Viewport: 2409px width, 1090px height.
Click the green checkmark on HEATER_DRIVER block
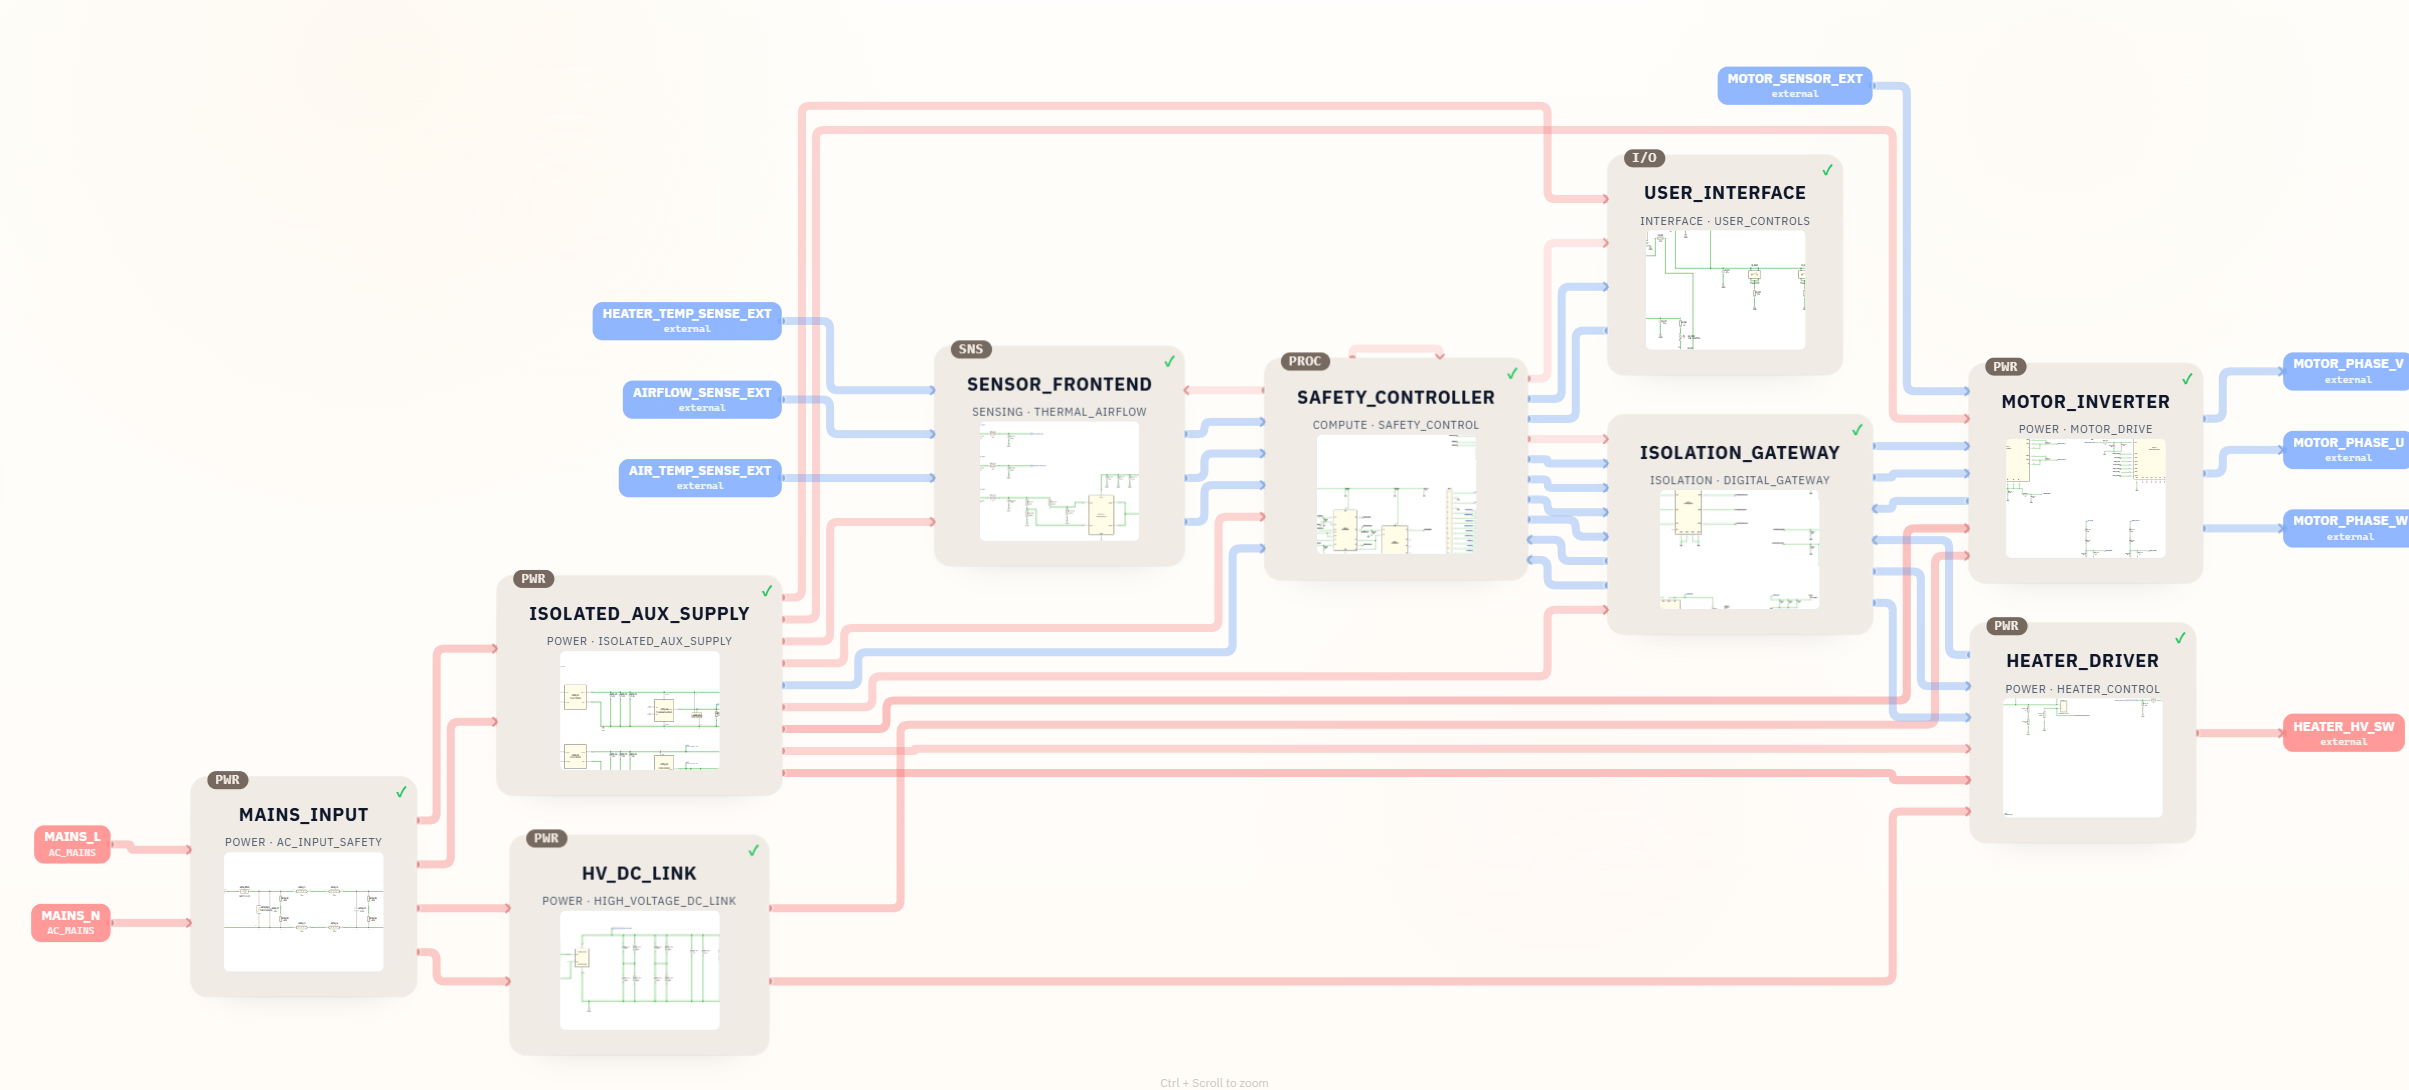tap(2180, 638)
